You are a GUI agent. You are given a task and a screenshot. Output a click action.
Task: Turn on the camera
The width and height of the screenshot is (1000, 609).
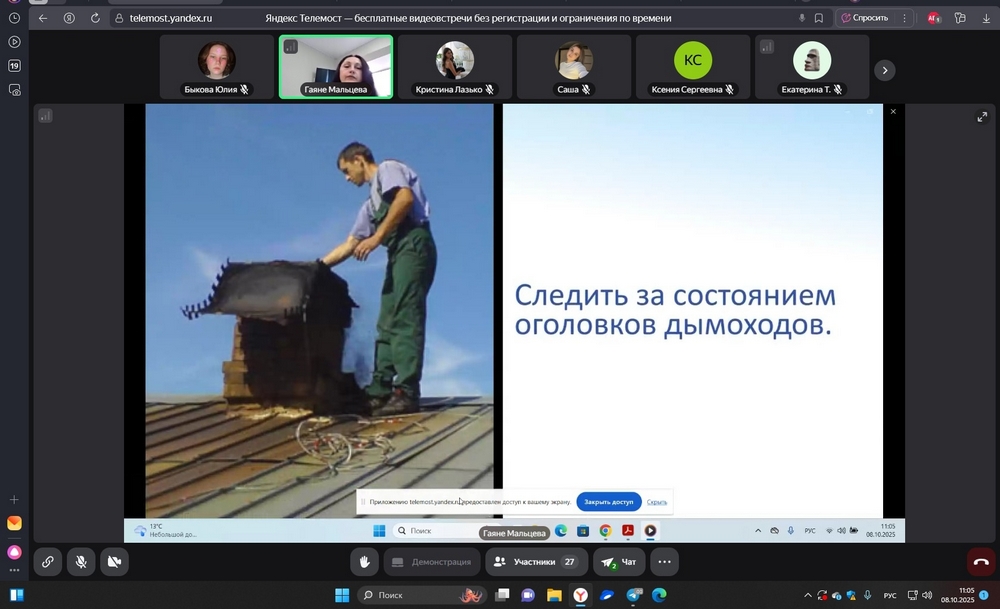(115, 562)
